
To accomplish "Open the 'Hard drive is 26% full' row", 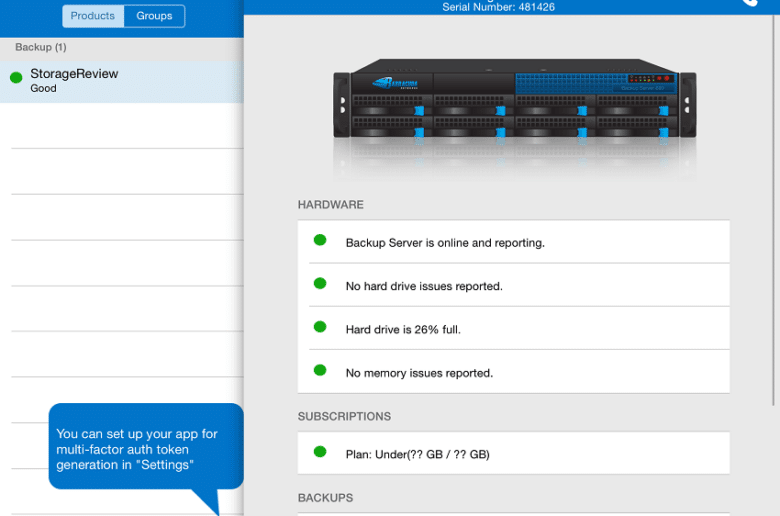I will pyautogui.click(x=513, y=329).
